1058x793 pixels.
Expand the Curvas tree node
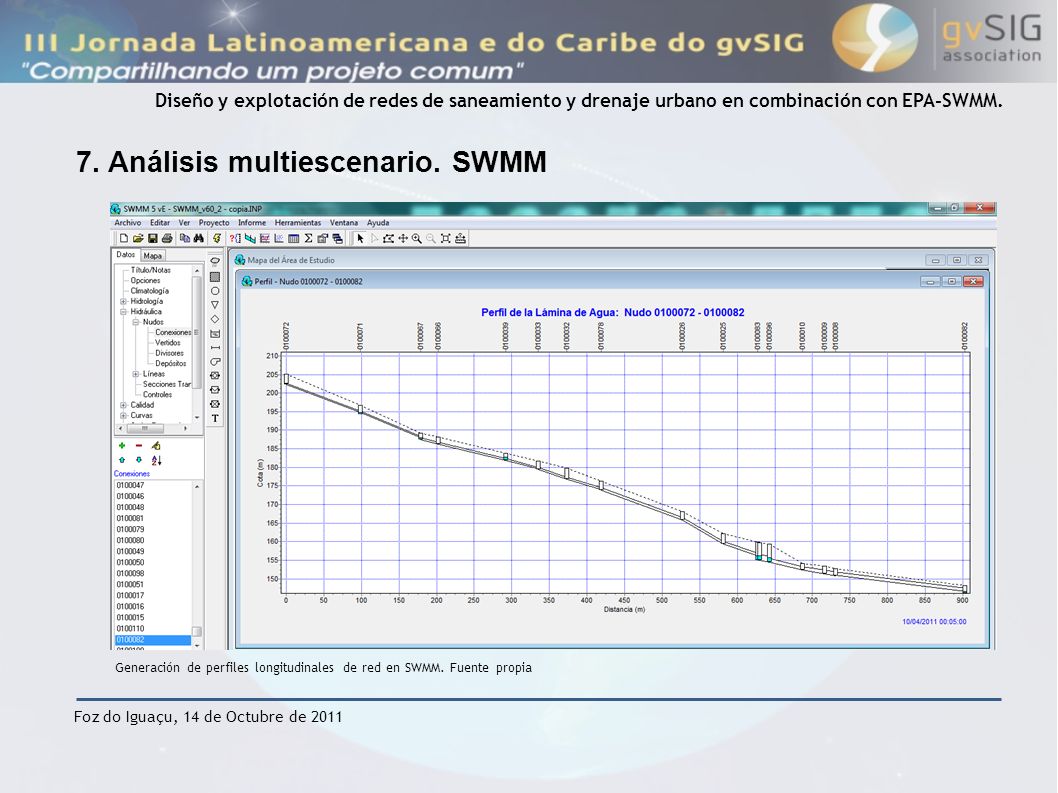(x=123, y=416)
